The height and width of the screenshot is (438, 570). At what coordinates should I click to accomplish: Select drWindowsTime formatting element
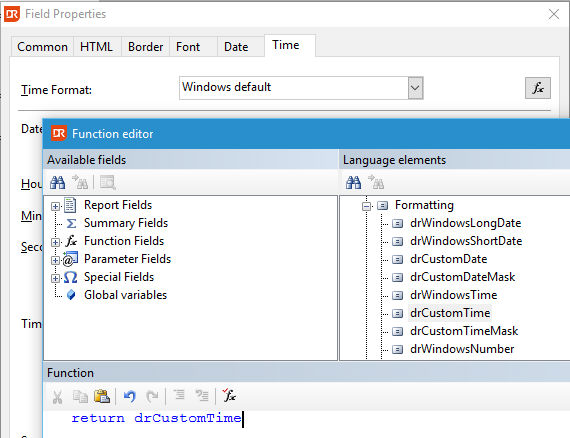coord(453,295)
